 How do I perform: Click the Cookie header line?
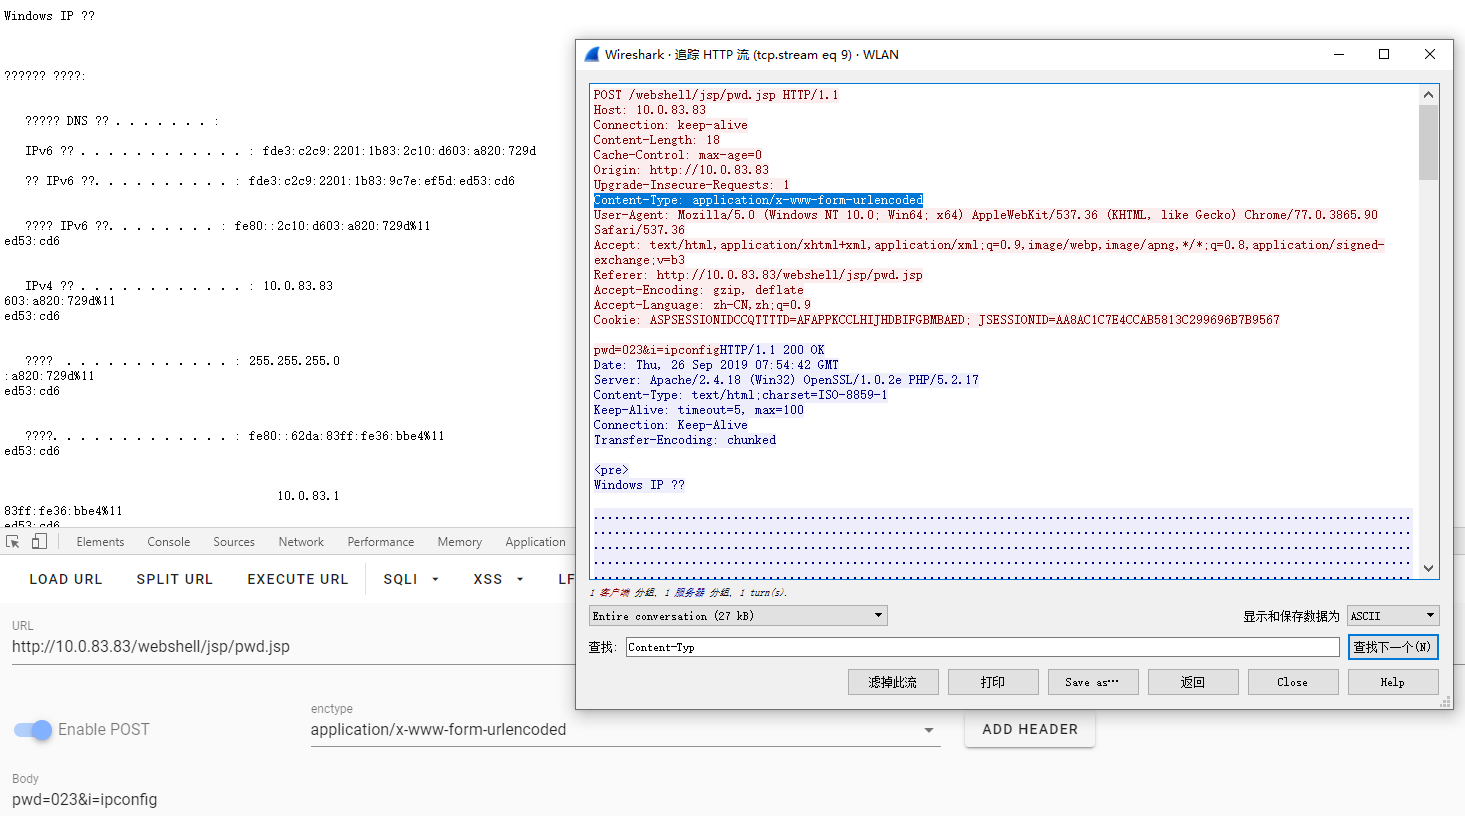pyautogui.click(x=936, y=320)
